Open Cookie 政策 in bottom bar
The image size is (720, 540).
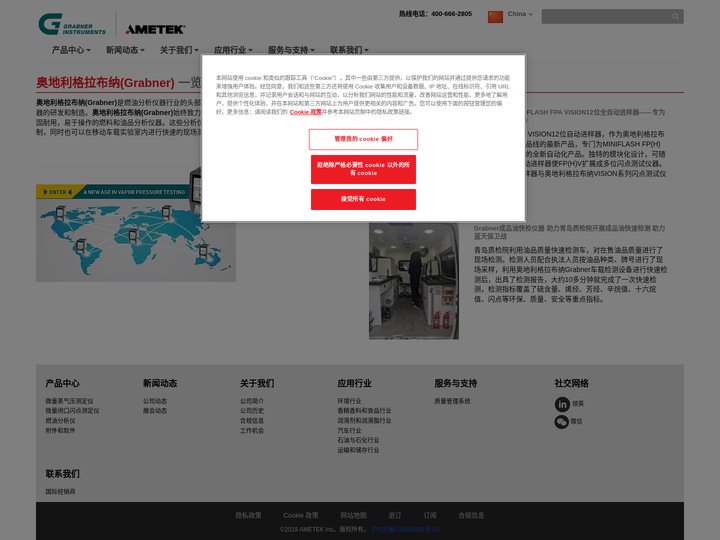[x=301, y=516]
